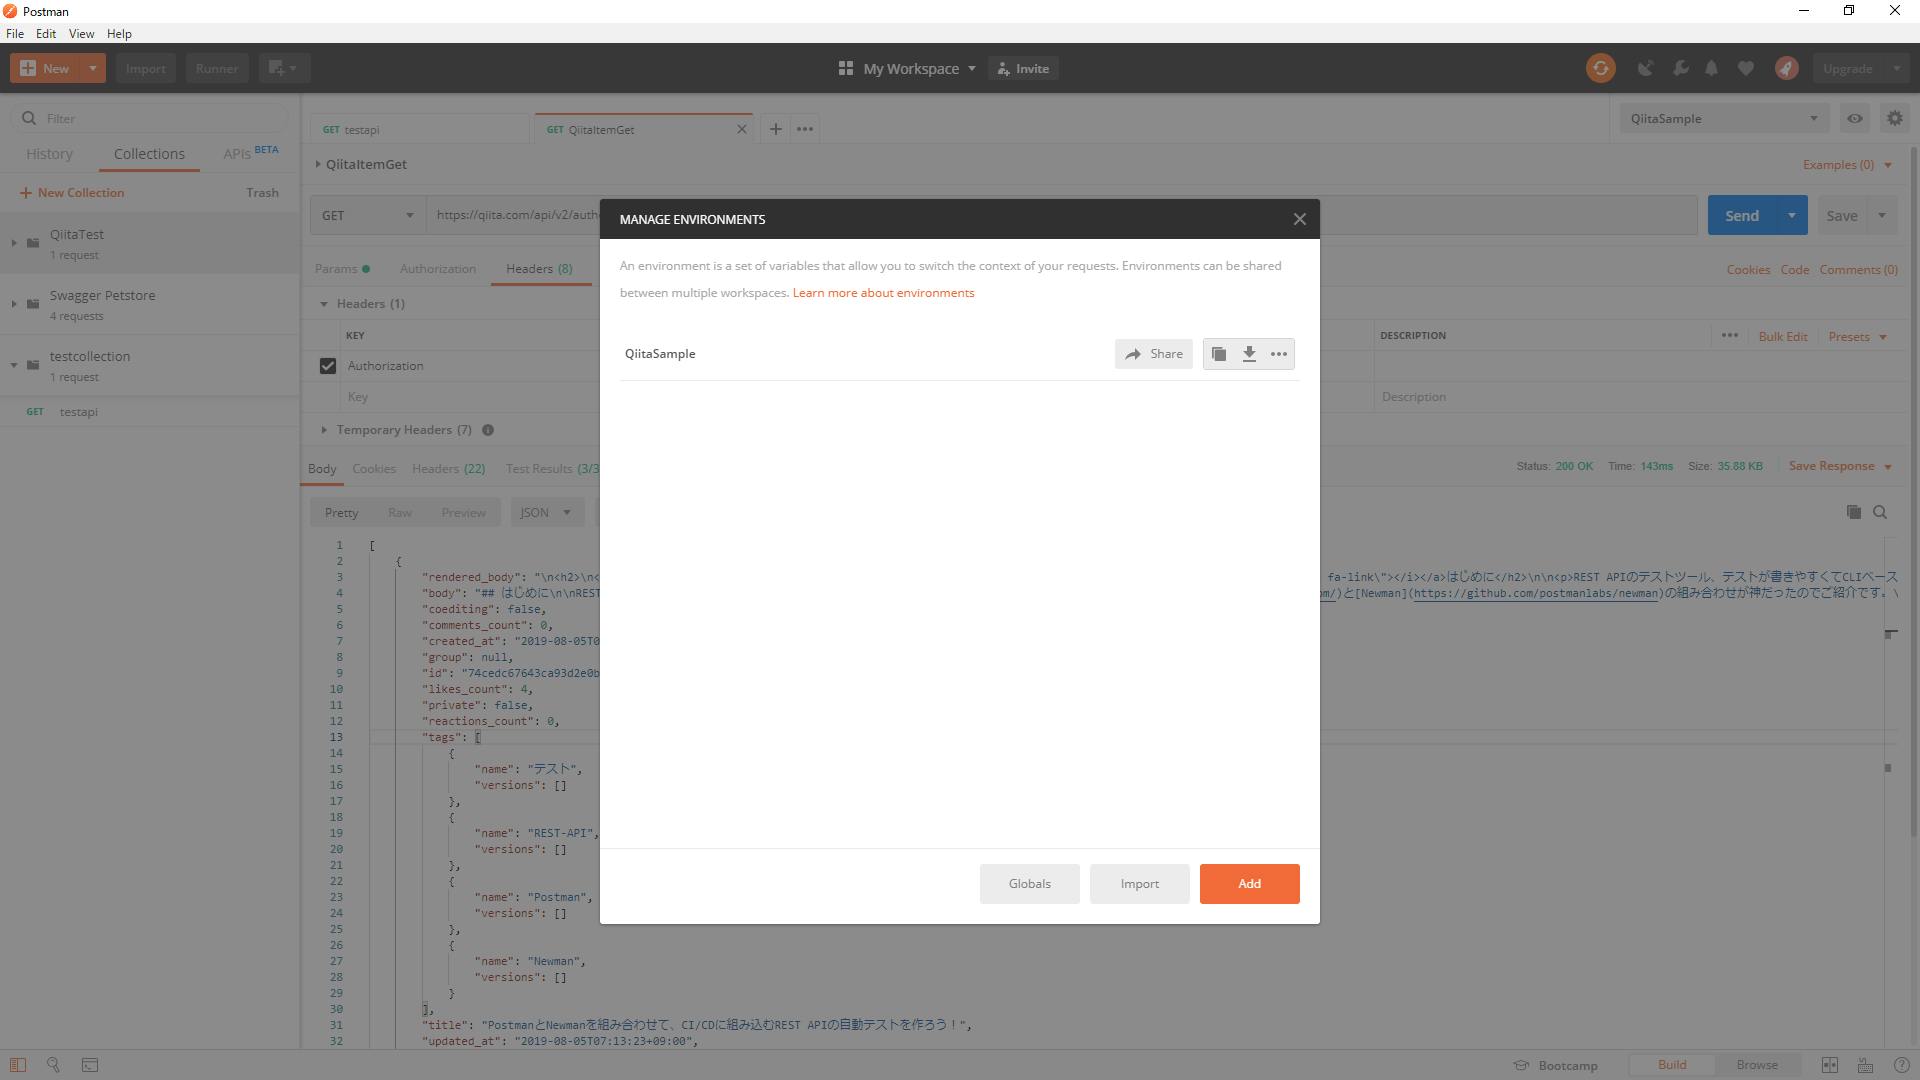Open the manage environments gear icon

click(1894, 118)
